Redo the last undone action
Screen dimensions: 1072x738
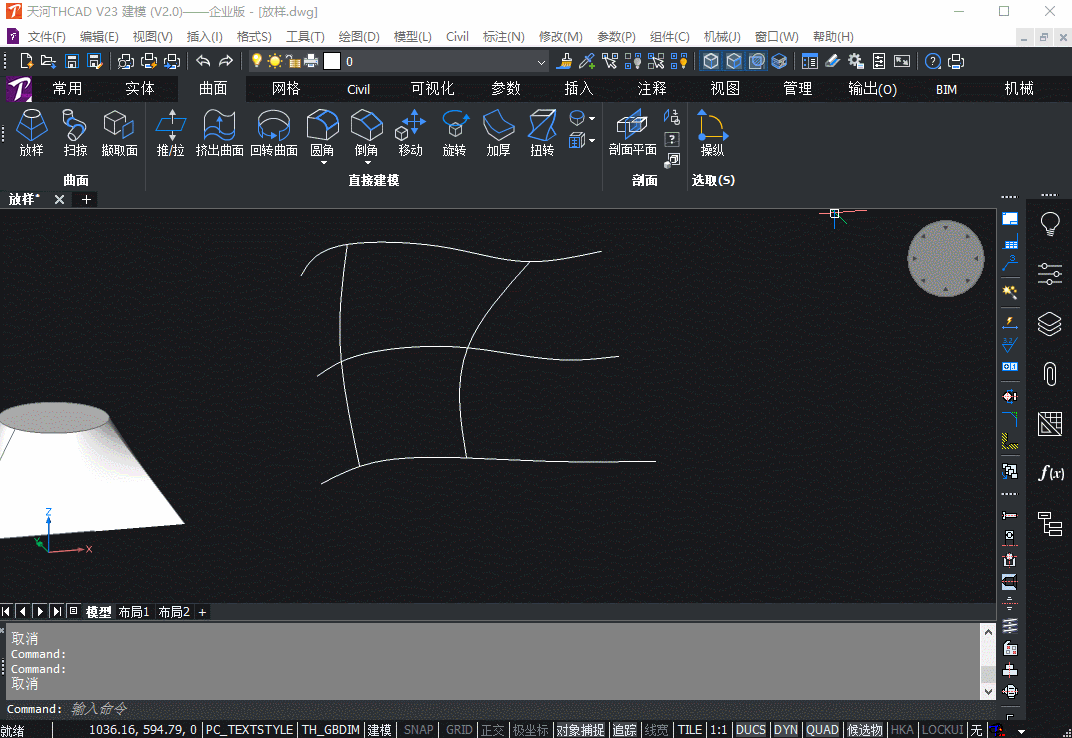[226, 62]
